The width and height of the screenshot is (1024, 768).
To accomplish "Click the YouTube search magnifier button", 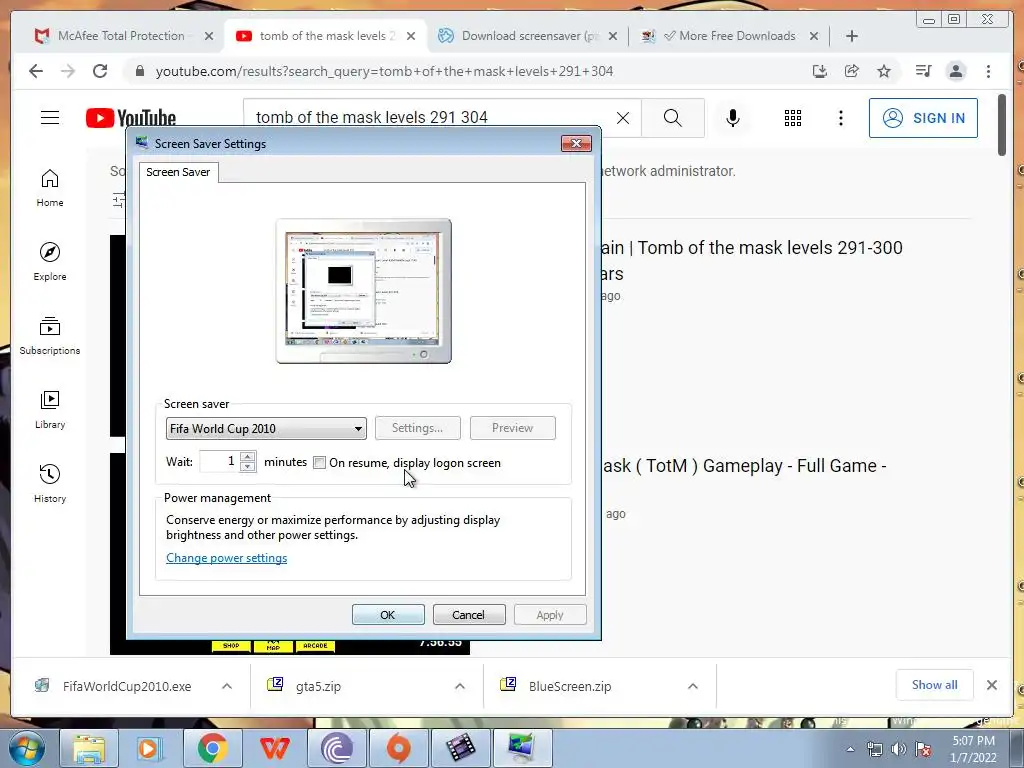I will (x=673, y=118).
